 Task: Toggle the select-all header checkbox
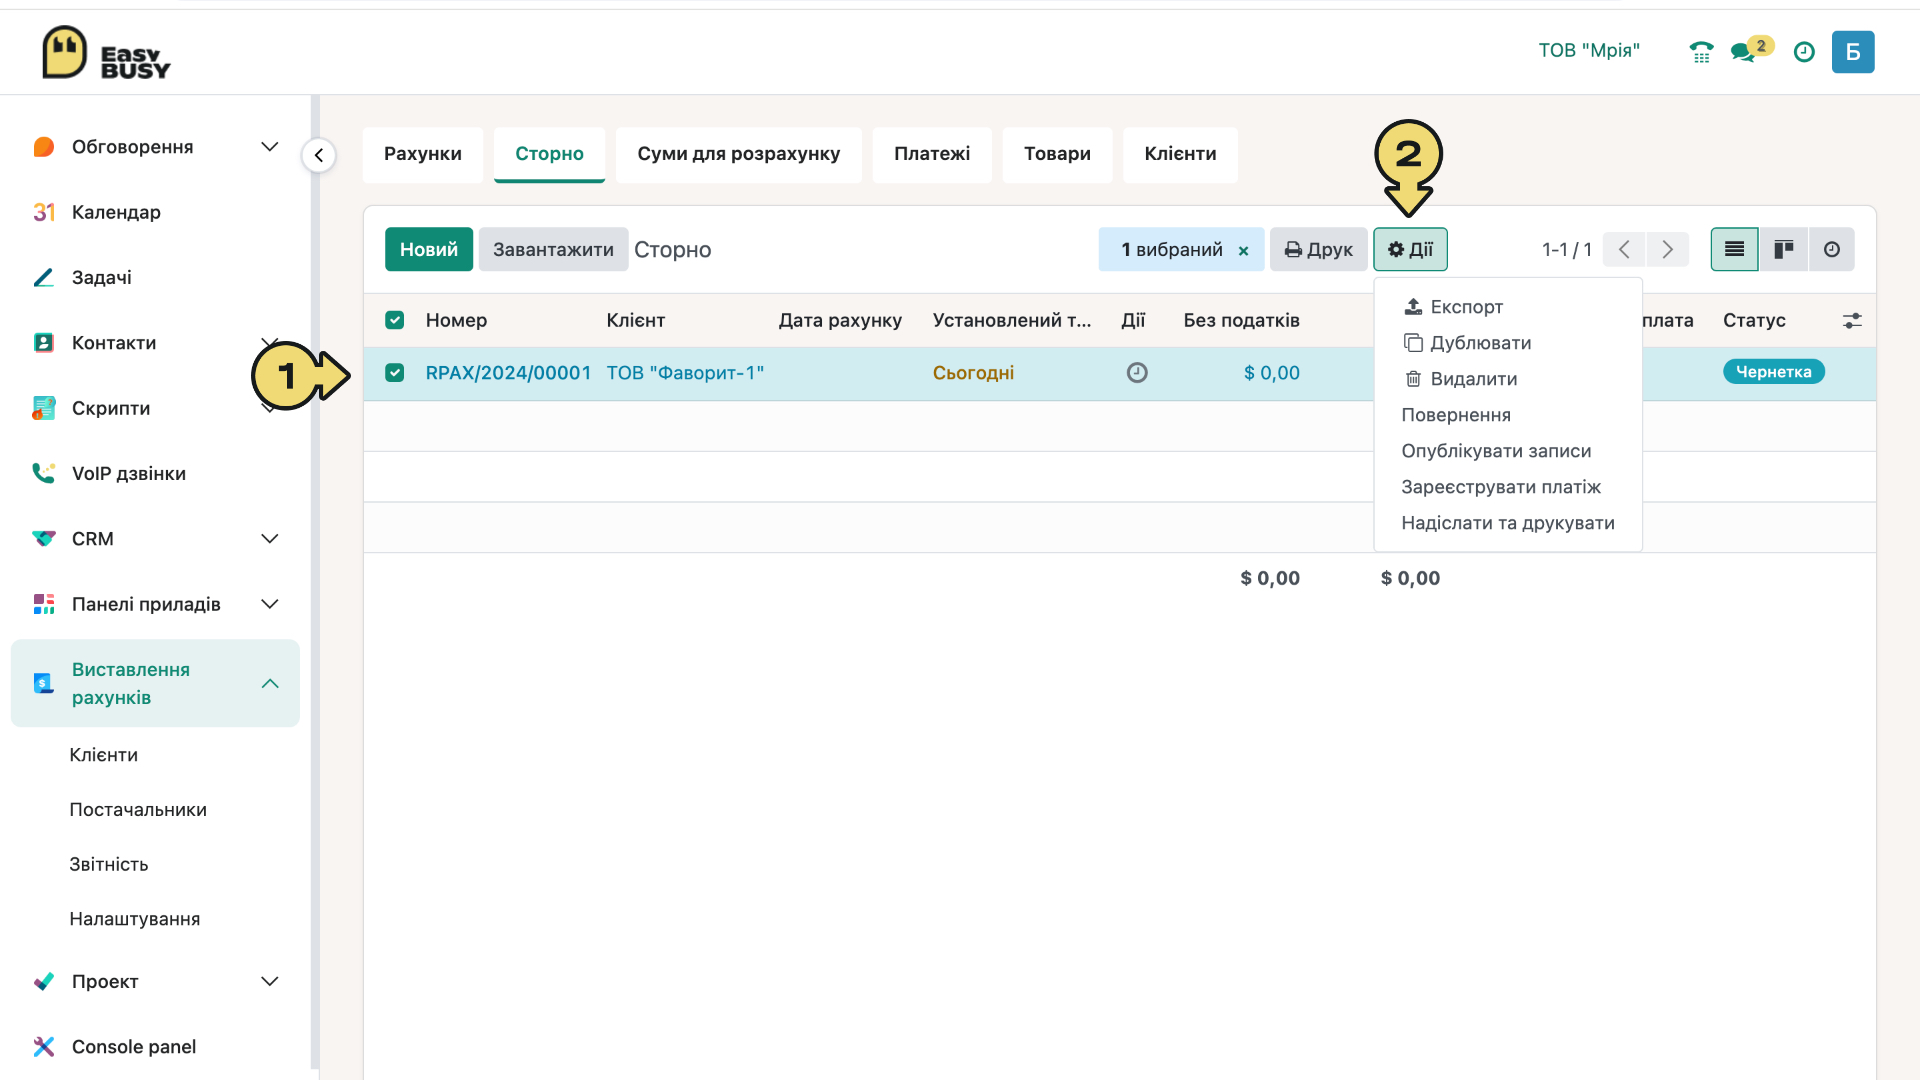pyautogui.click(x=395, y=320)
